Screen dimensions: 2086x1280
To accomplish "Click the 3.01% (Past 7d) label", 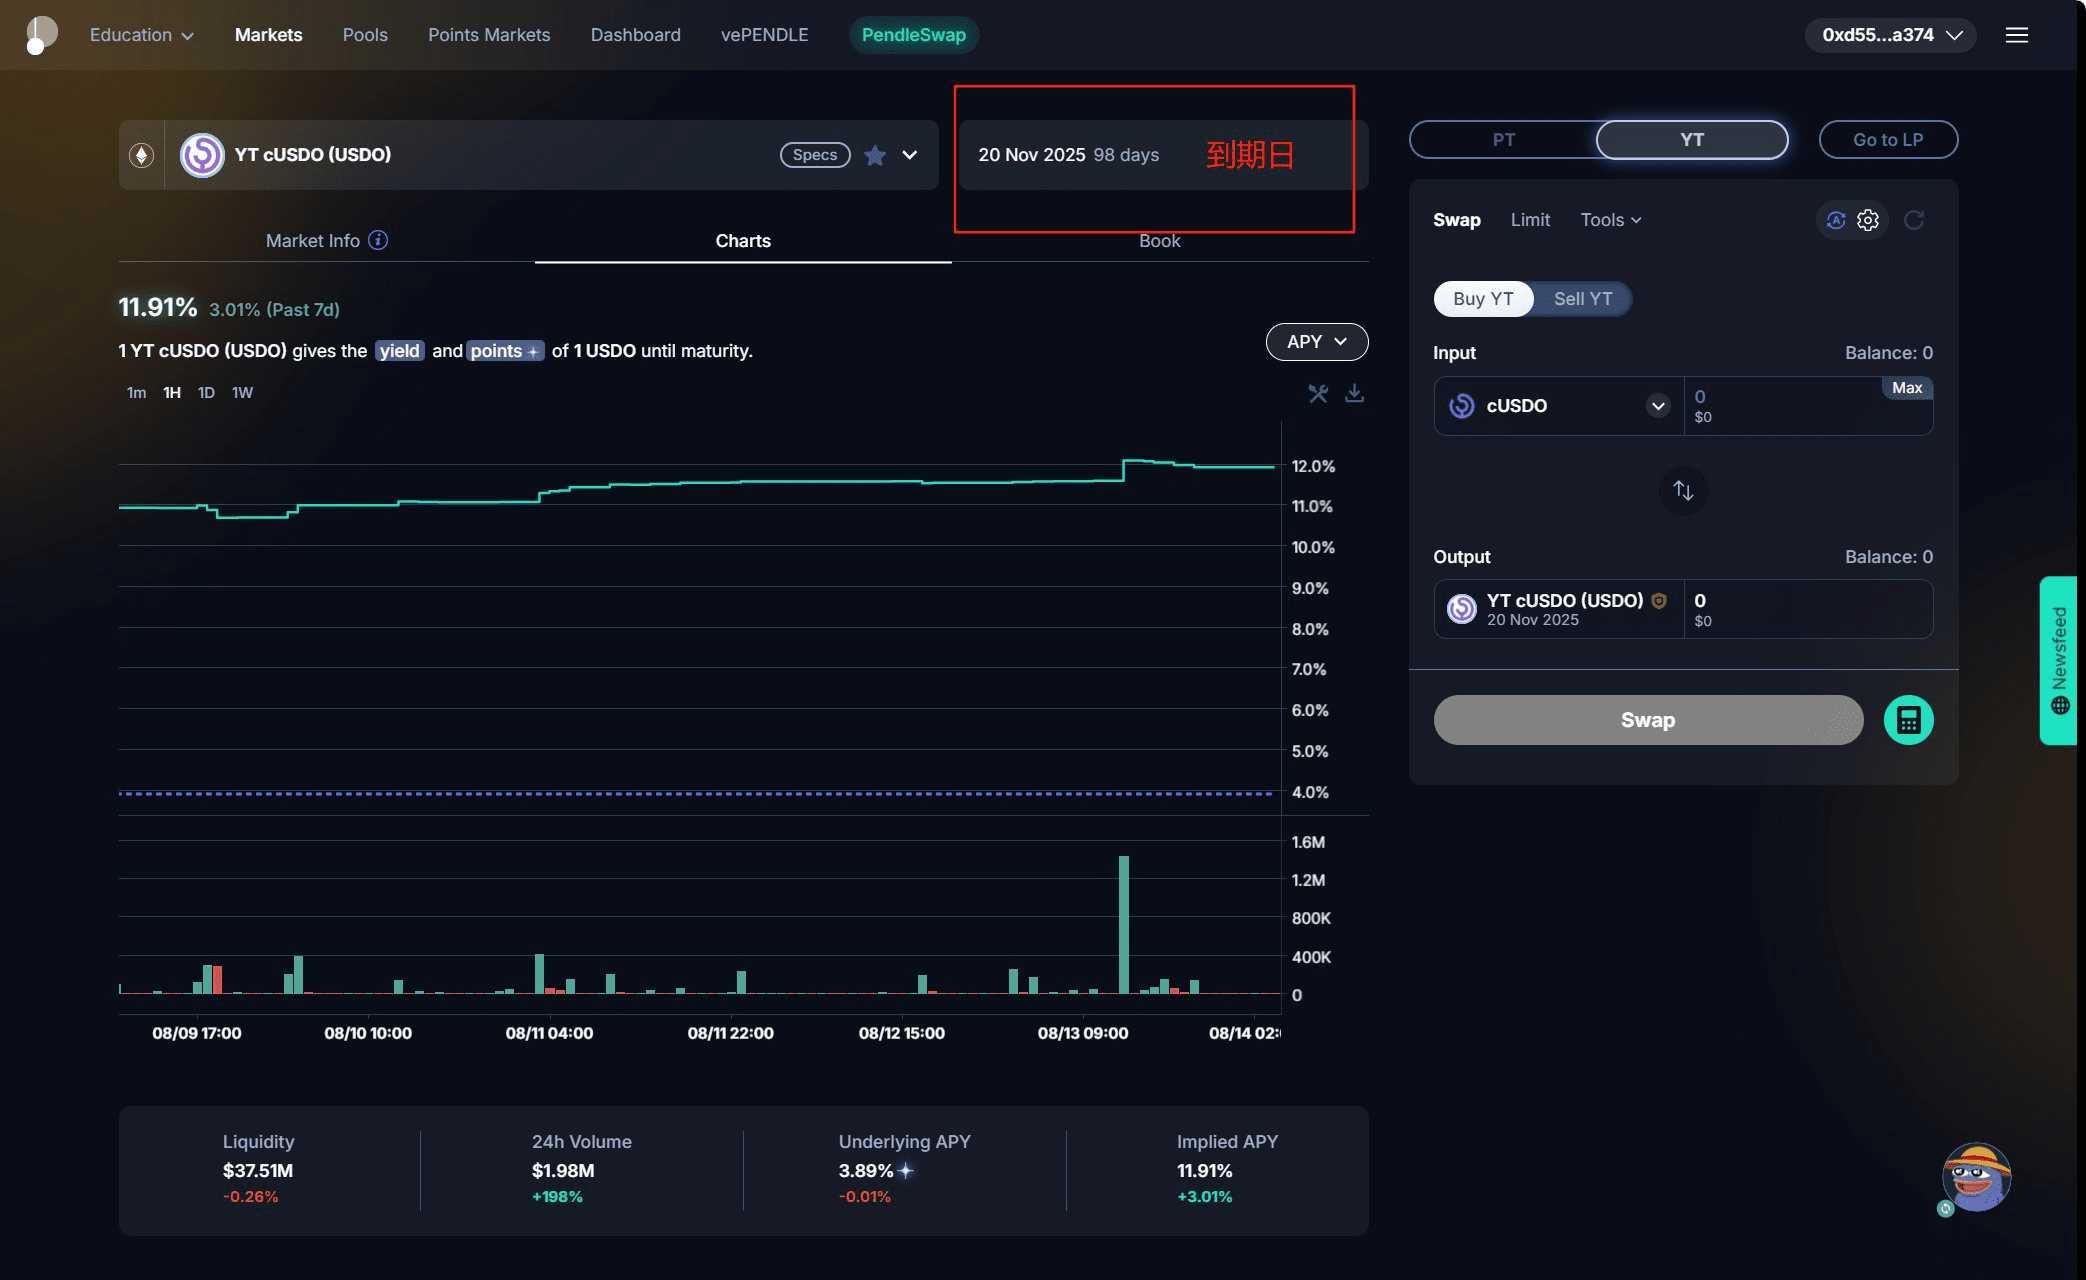I will click(274, 310).
